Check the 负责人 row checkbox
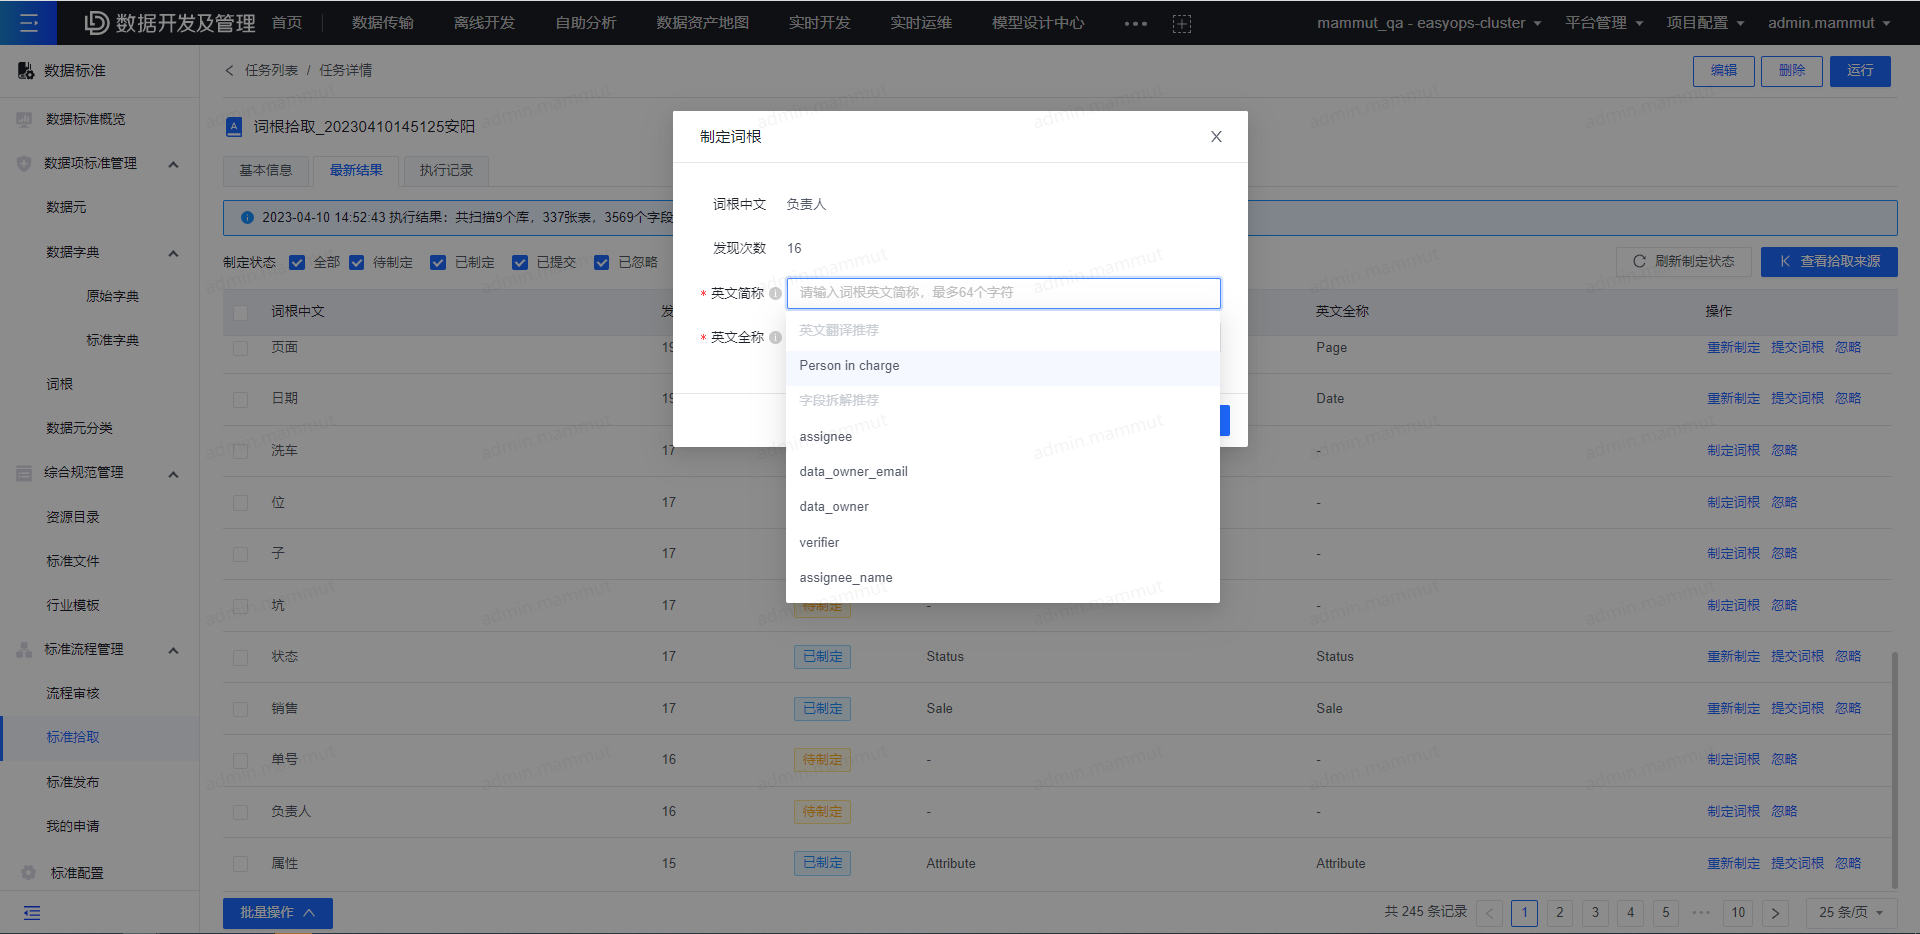1920x934 pixels. click(x=240, y=812)
